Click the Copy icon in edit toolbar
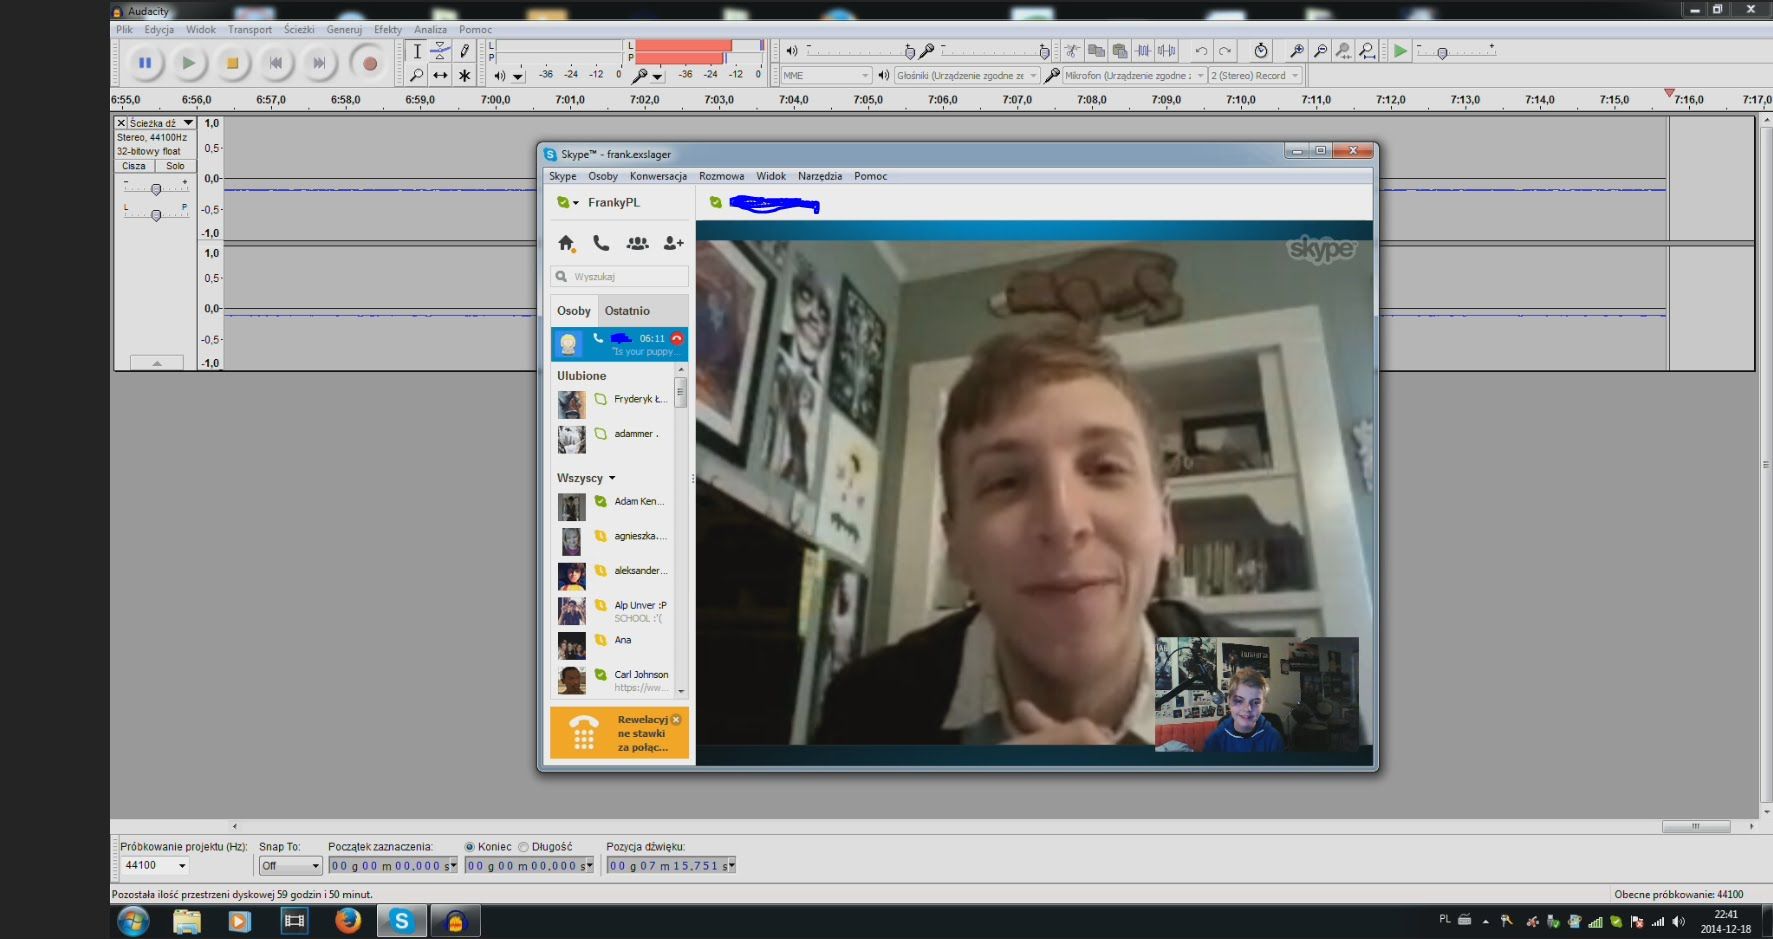The width and height of the screenshot is (1773, 939). (1096, 51)
